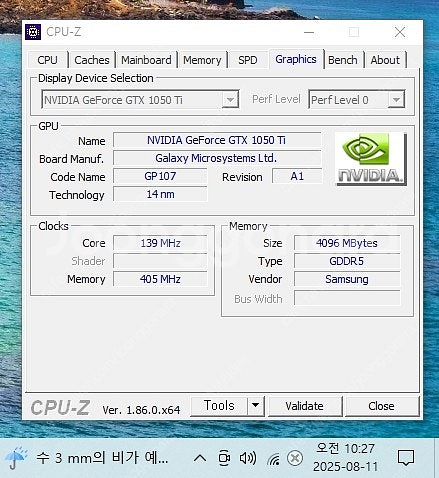This screenshot has height=478, width=439.
Task: Click the 14 nm technology value
Action: tap(160, 194)
